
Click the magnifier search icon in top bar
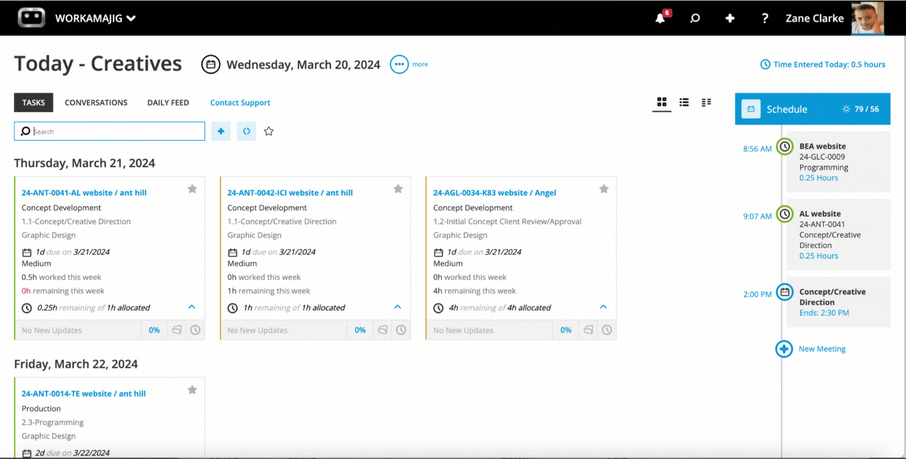695,18
